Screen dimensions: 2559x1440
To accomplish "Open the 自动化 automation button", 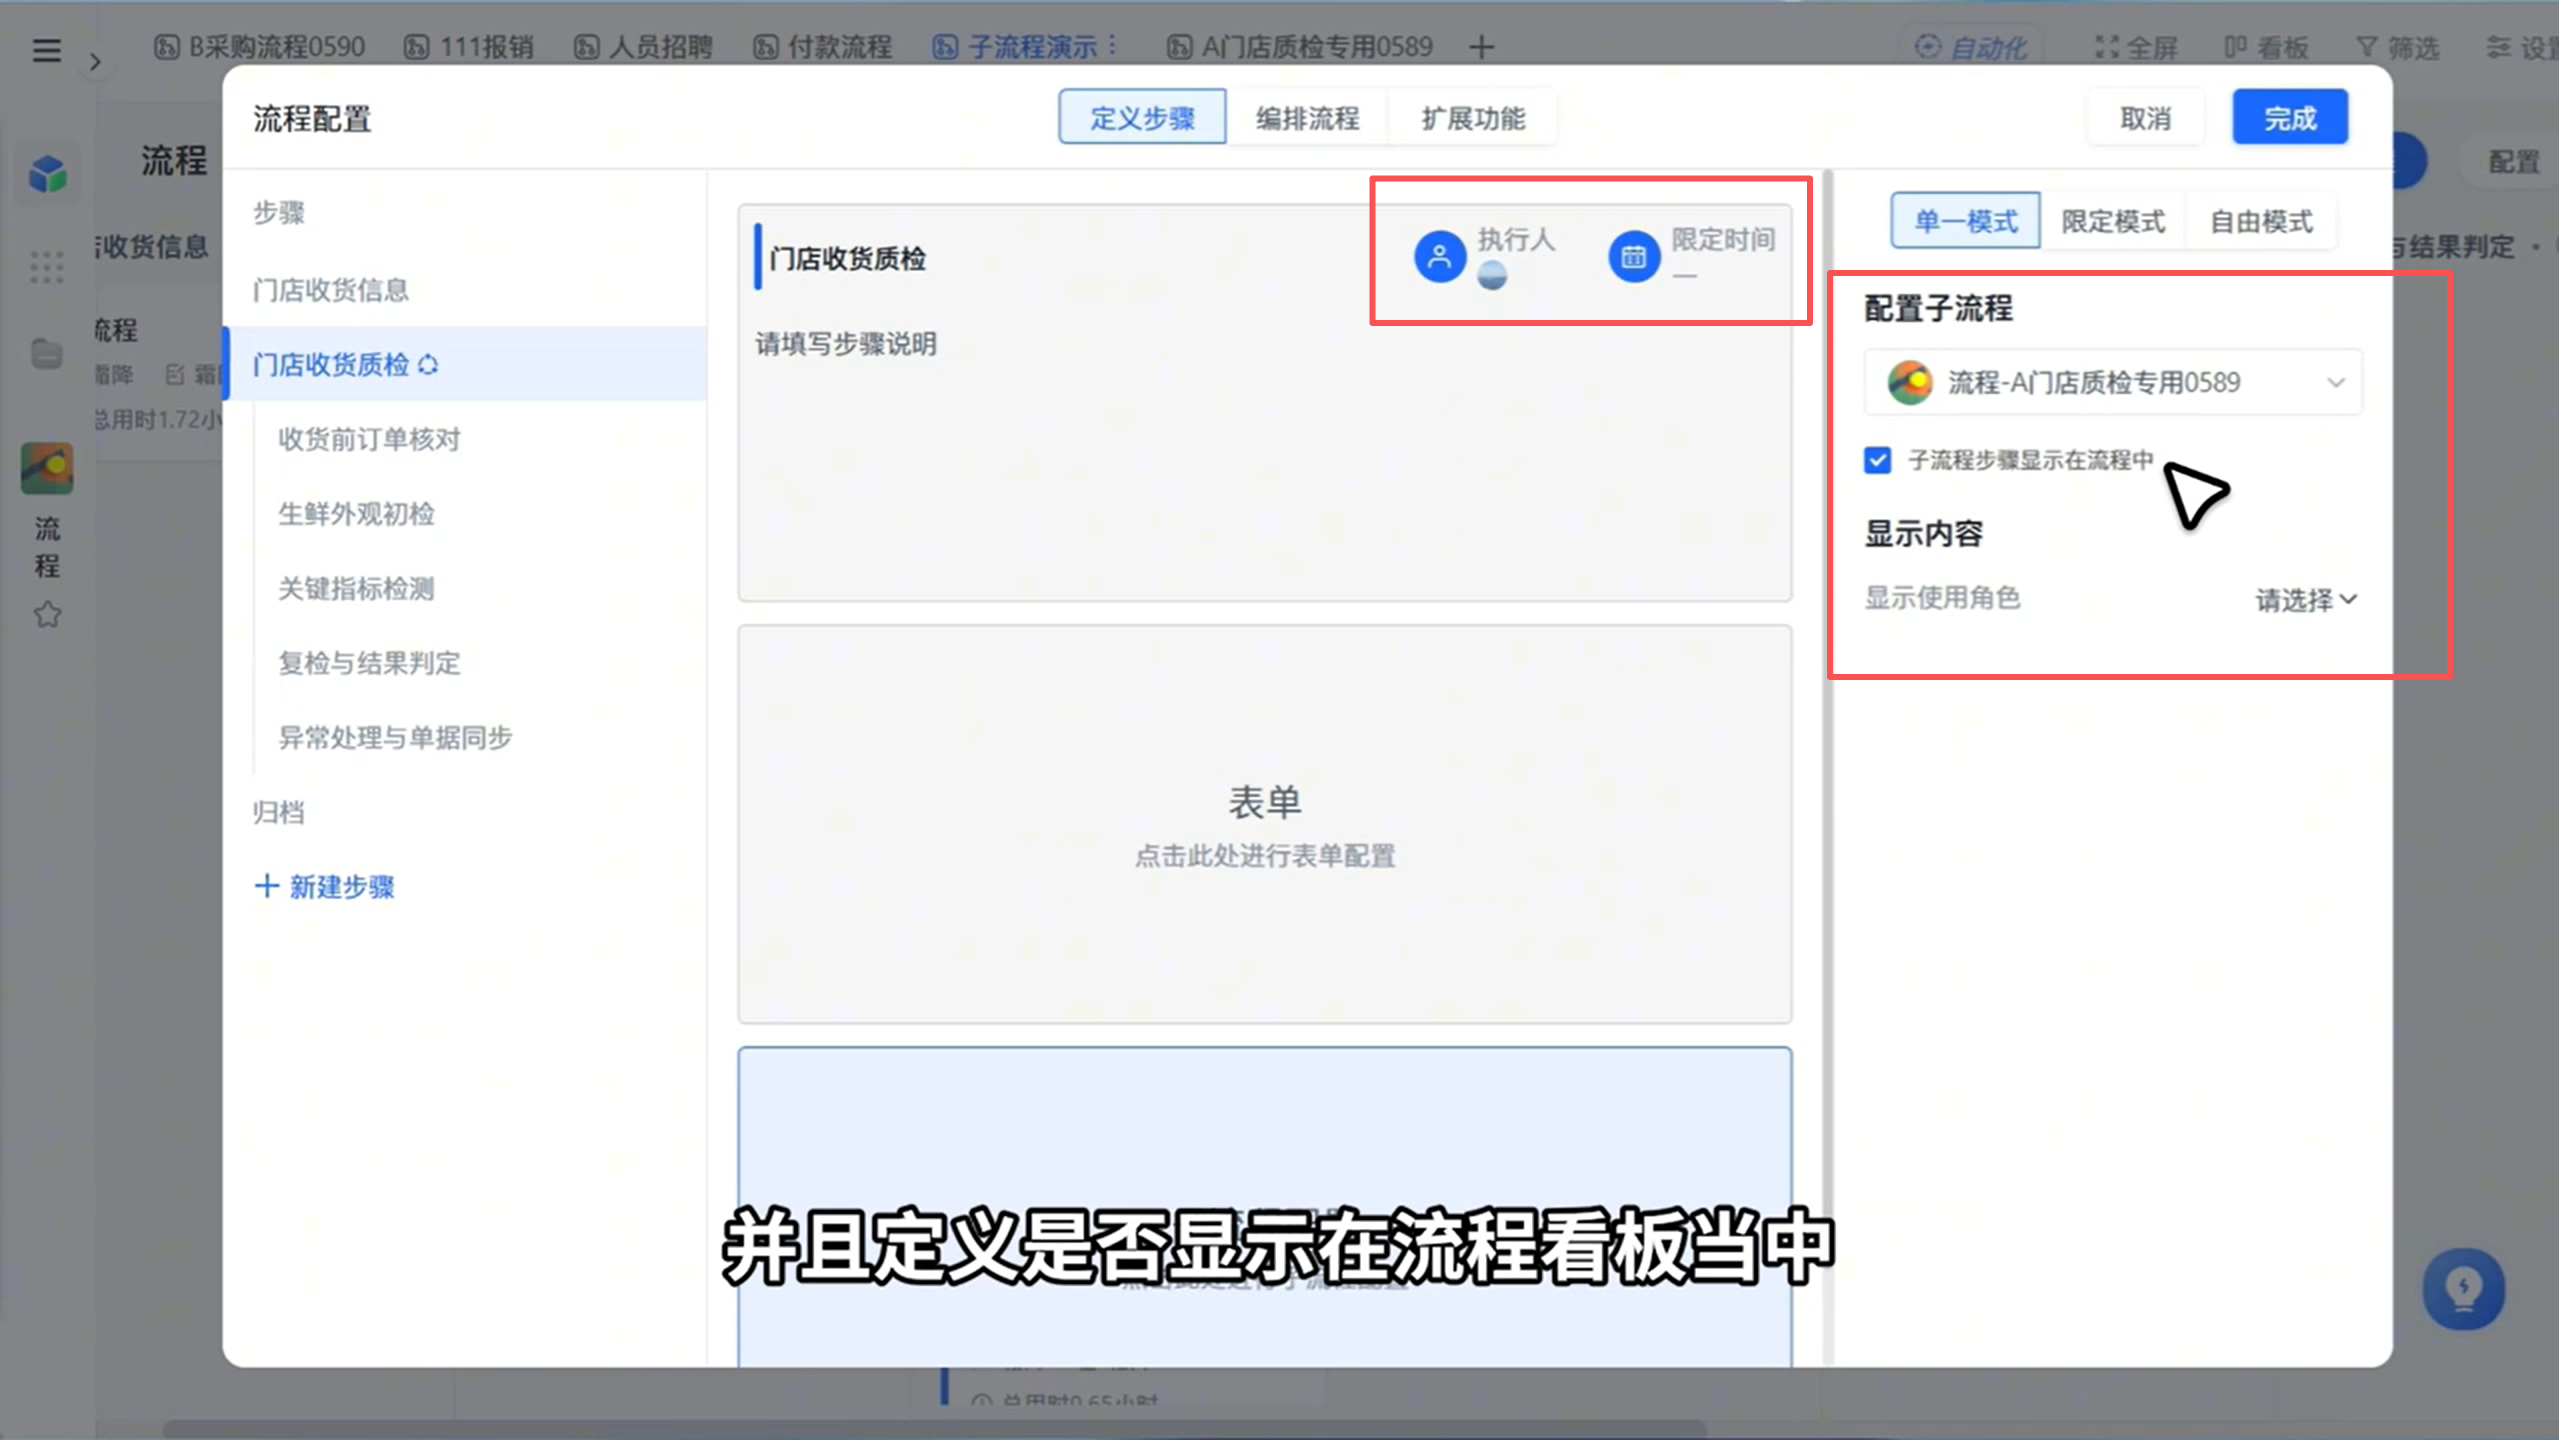I will tap(1971, 47).
